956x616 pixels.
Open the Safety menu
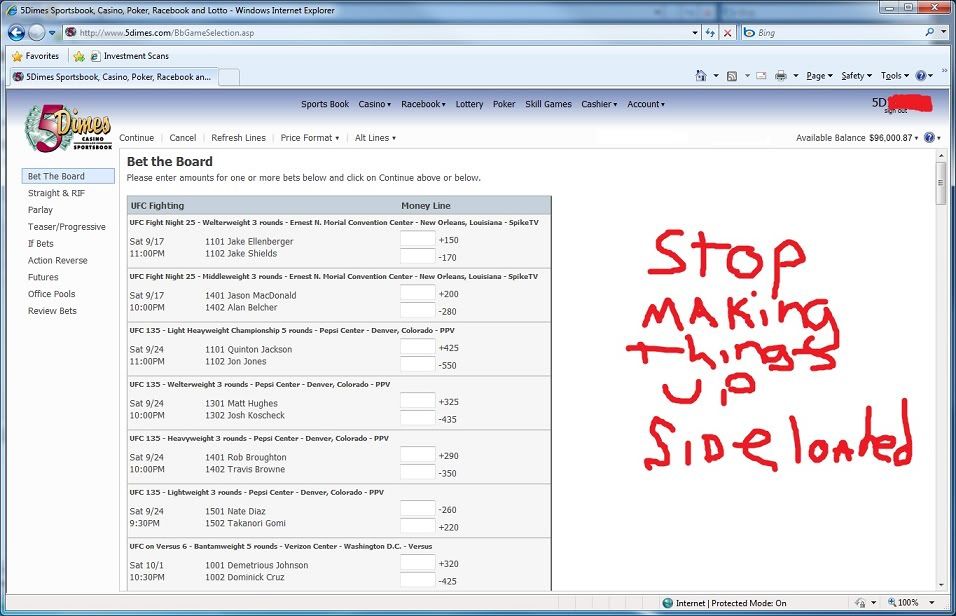click(x=856, y=76)
